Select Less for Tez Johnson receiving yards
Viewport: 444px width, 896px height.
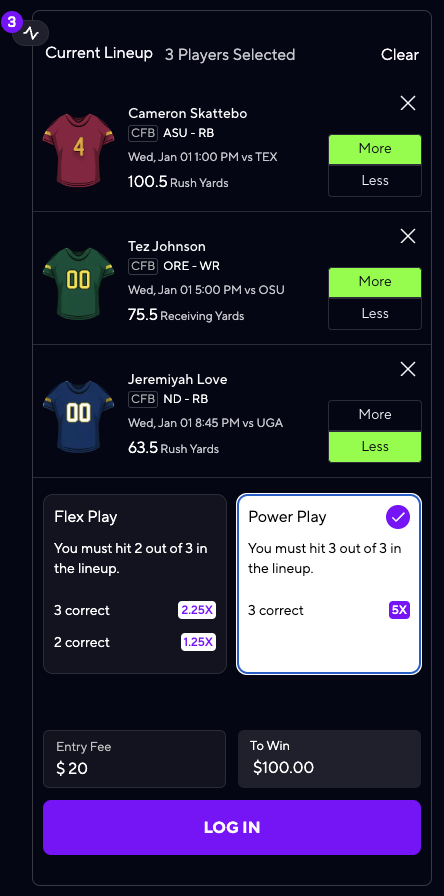click(375, 314)
